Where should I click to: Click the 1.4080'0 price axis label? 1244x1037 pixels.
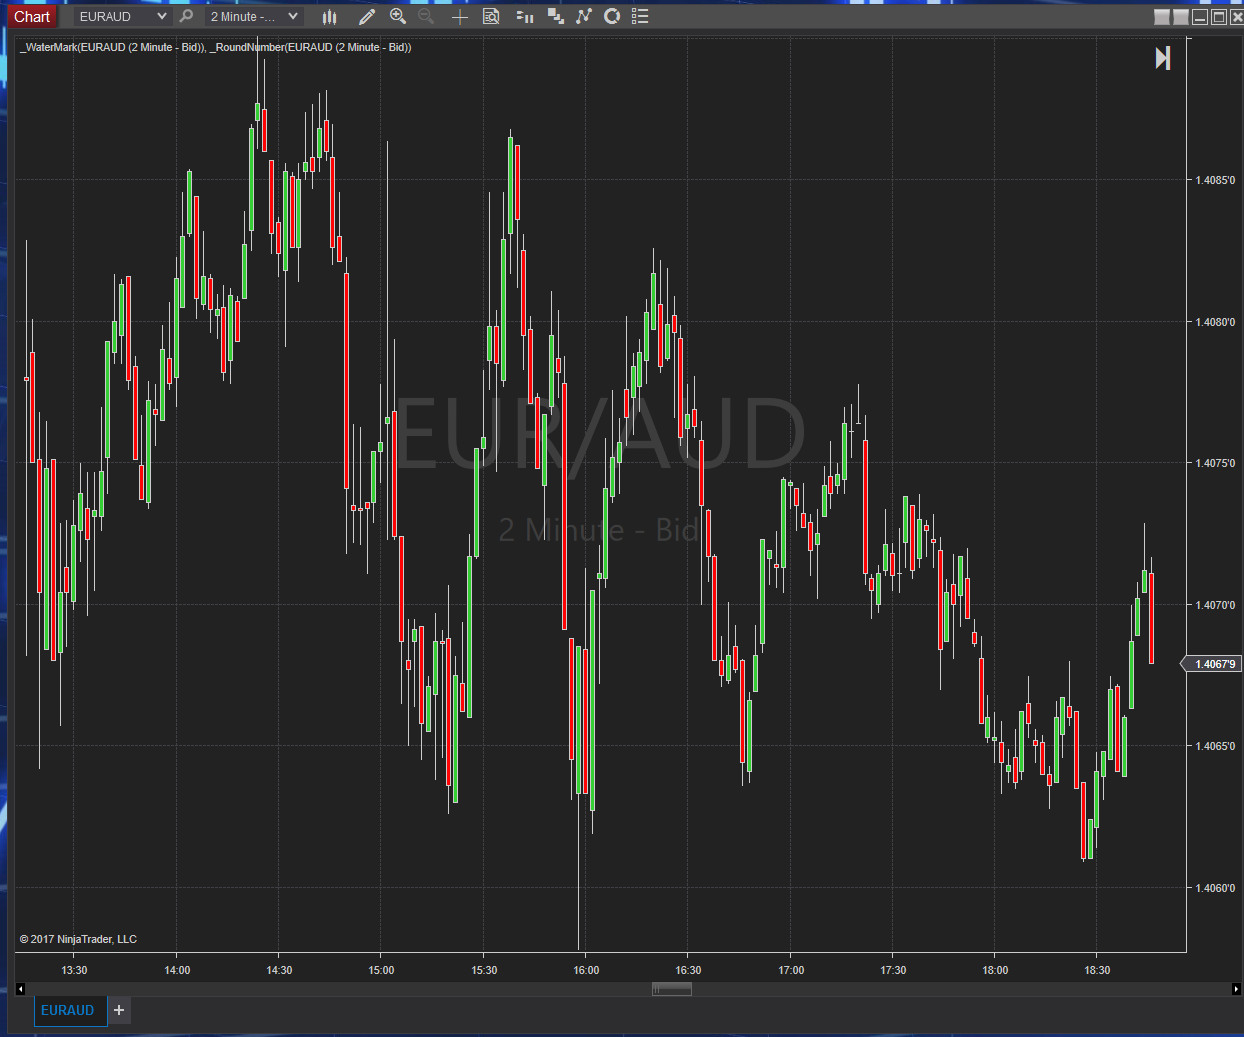(1215, 322)
